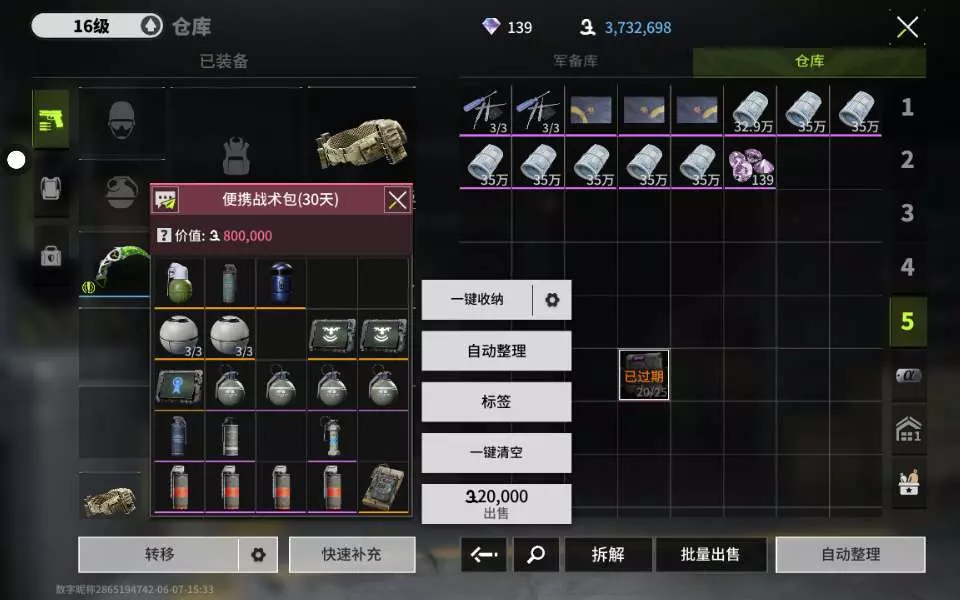Click the question mark next to 价值
960x600 pixels.
tap(163, 235)
